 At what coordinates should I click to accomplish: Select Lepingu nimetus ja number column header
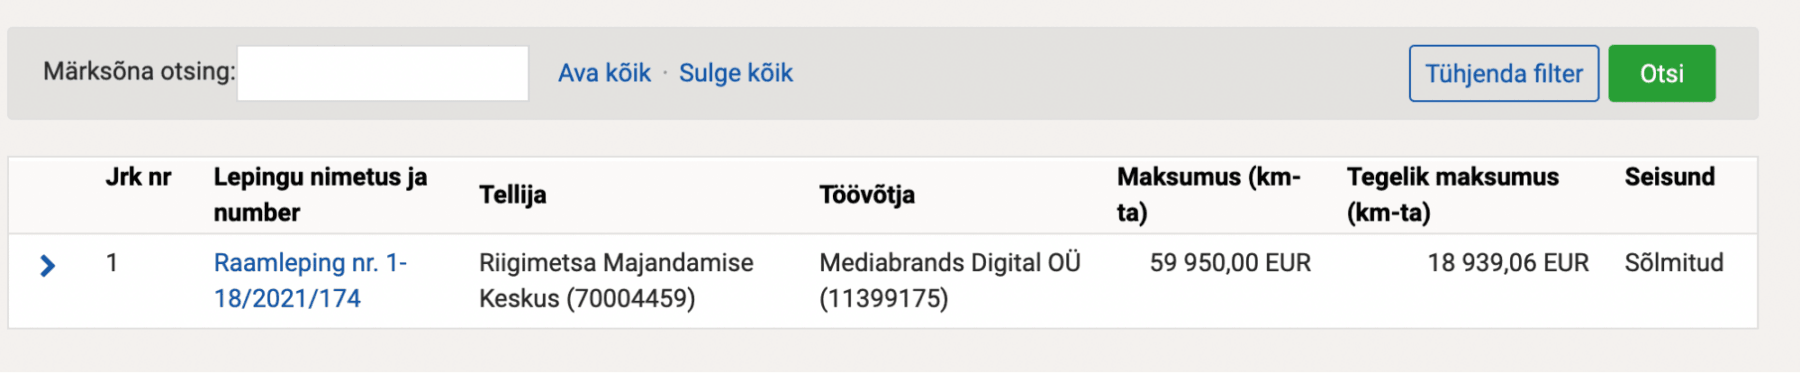321,195
